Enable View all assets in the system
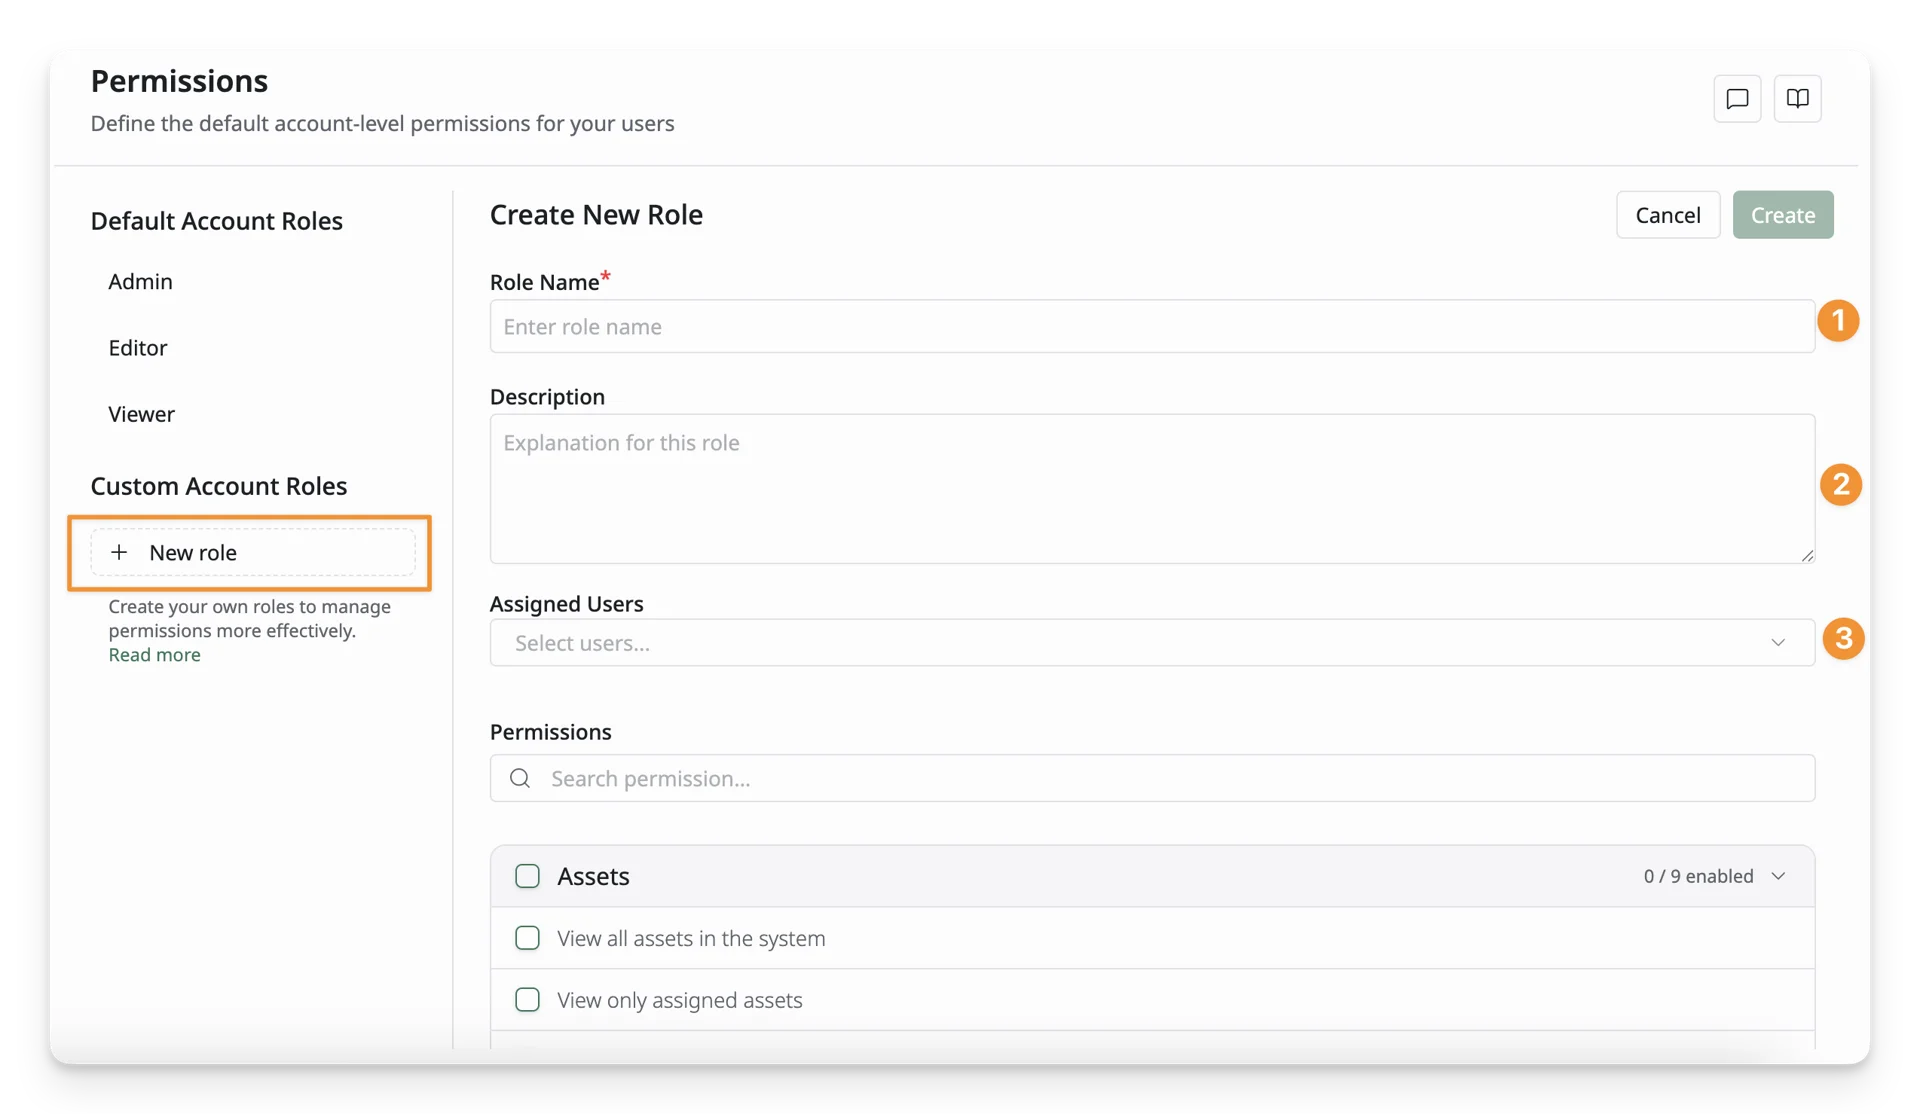 coord(527,938)
